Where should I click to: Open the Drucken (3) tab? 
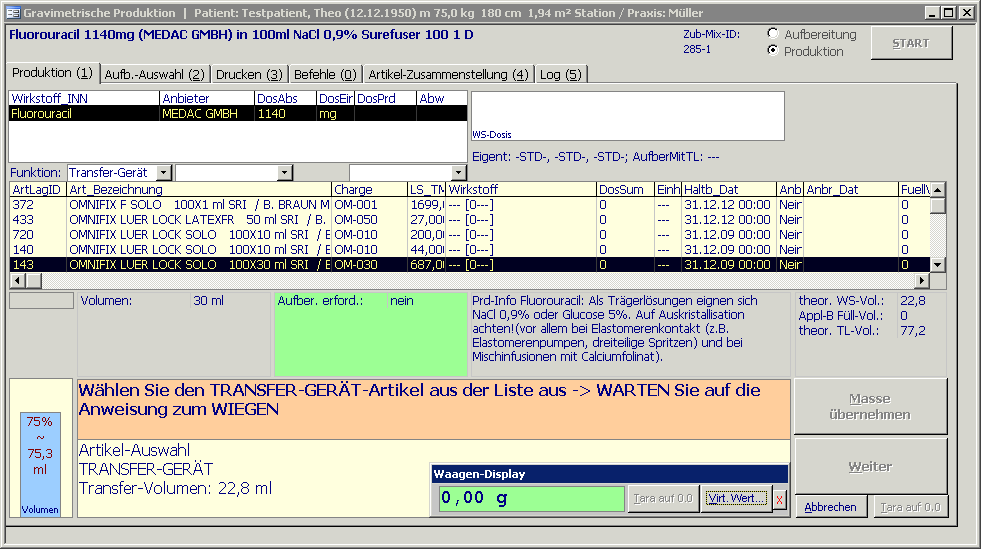[250, 74]
